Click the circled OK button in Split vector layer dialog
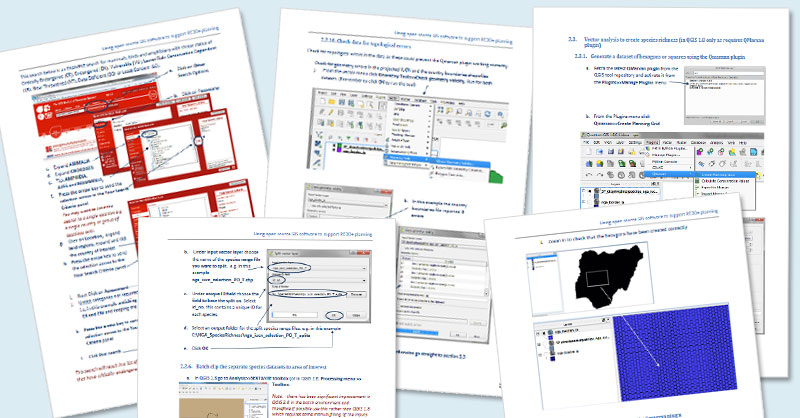Image resolution: width=800 pixels, height=418 pixels. [x=334, y=315]
